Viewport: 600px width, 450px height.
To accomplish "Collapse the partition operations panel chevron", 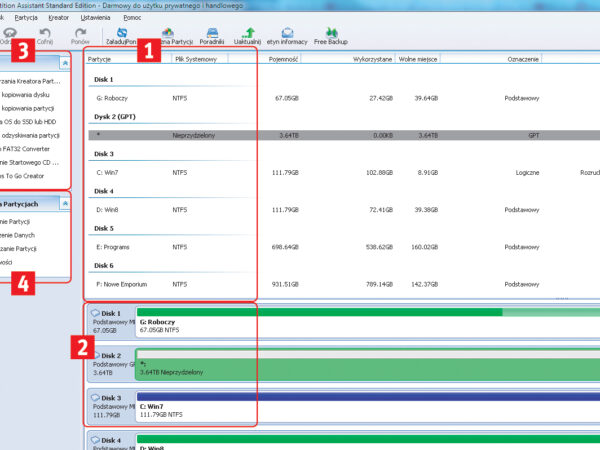I will [65, 202].
